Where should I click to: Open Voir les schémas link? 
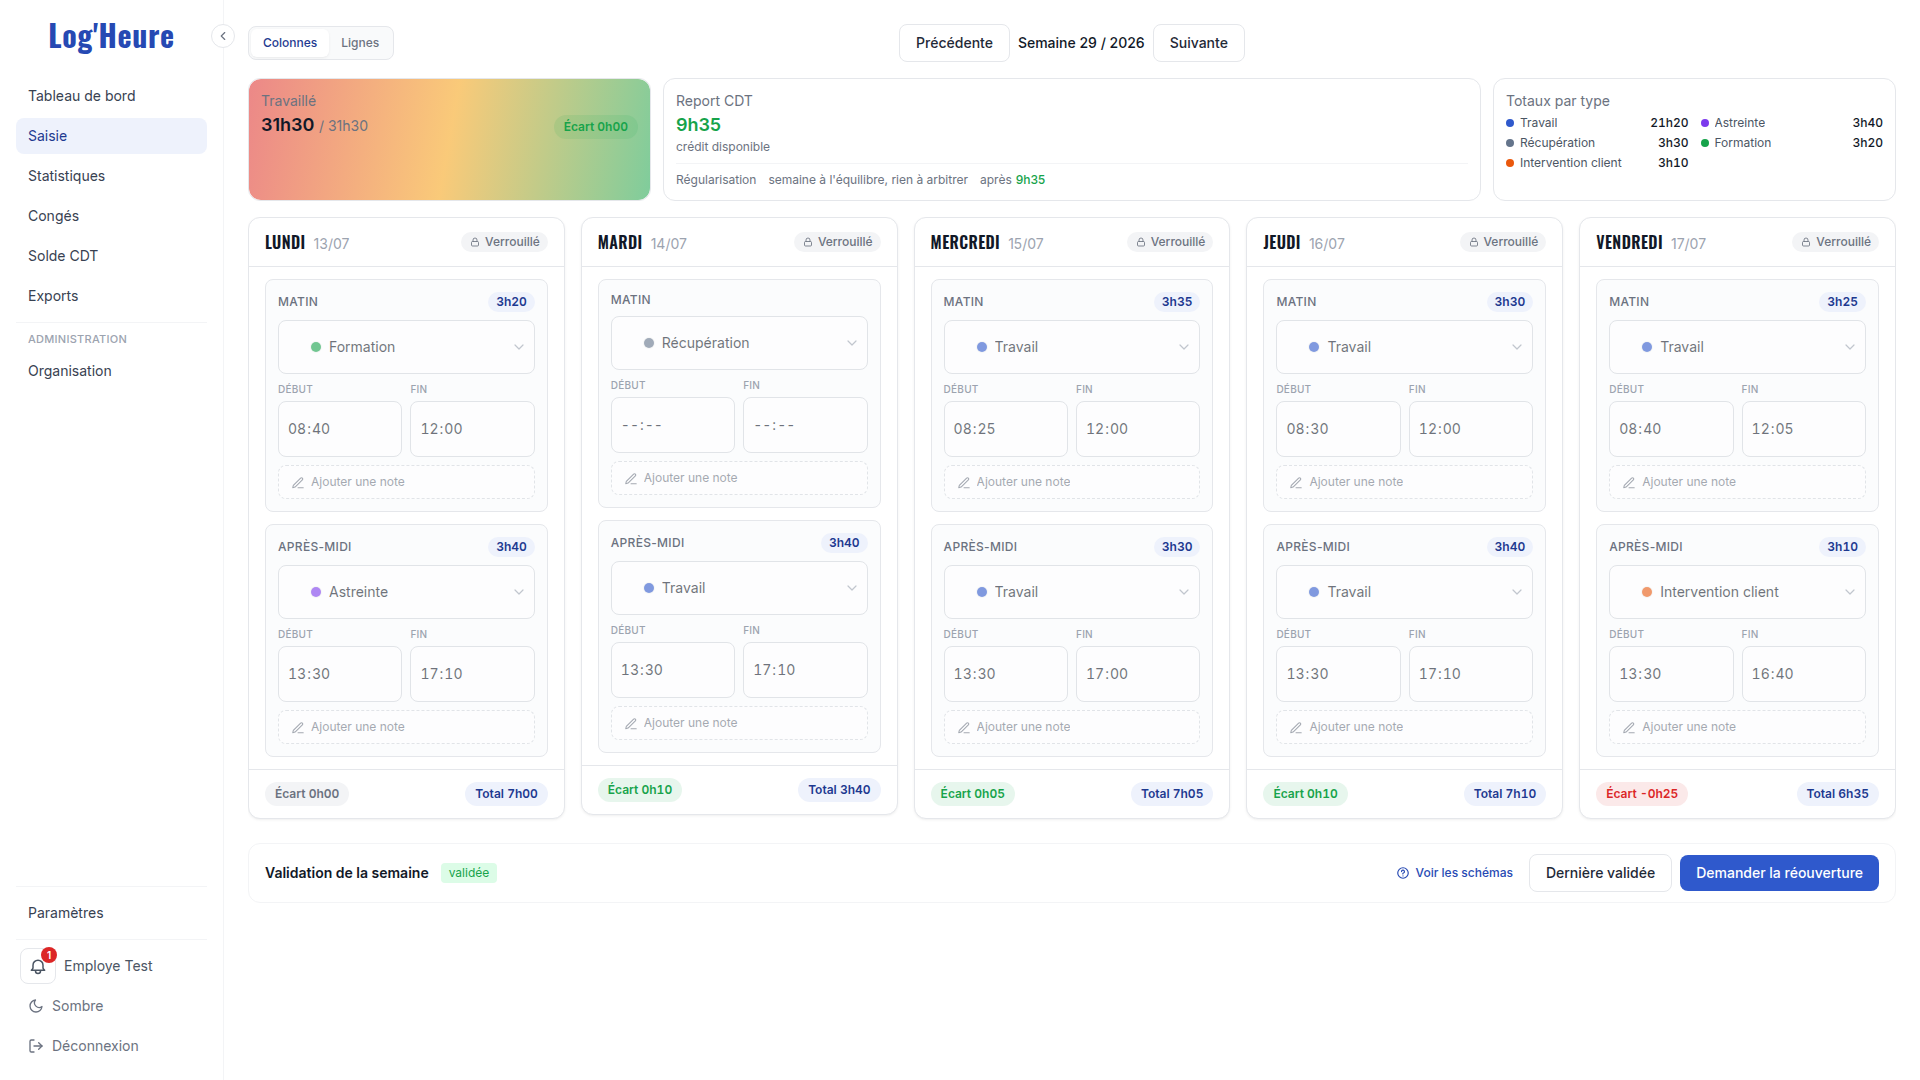coord(1455,873)
